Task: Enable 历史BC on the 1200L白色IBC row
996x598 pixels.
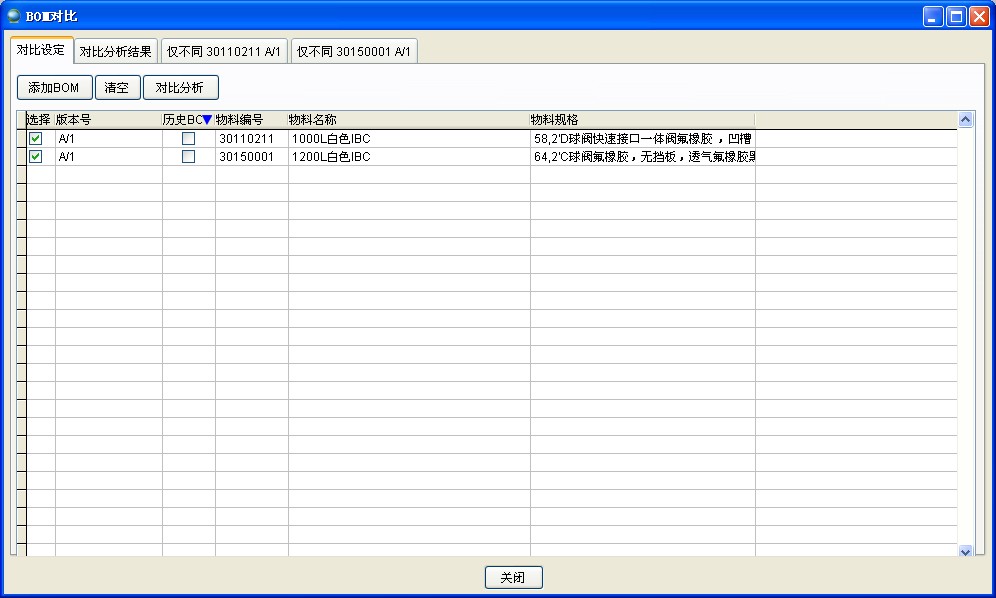Action: (x=188, y=156)
